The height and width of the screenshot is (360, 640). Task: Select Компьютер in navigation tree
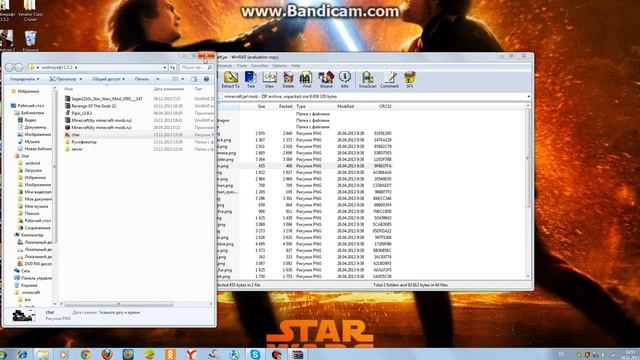[x=29, y=235]
